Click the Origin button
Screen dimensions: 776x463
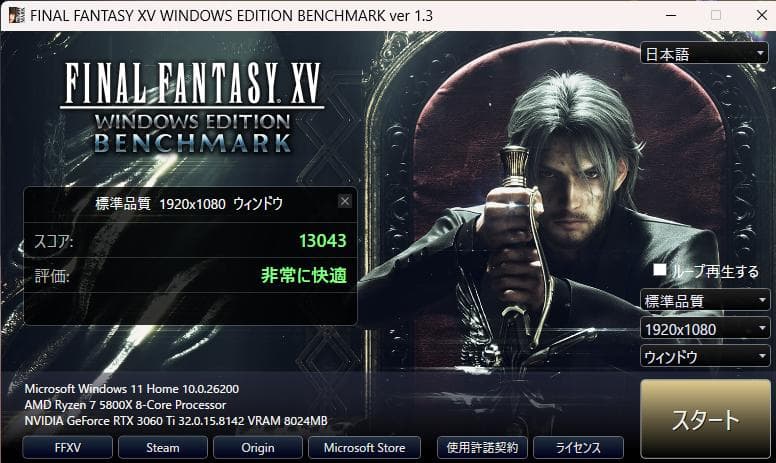[258, 448]
